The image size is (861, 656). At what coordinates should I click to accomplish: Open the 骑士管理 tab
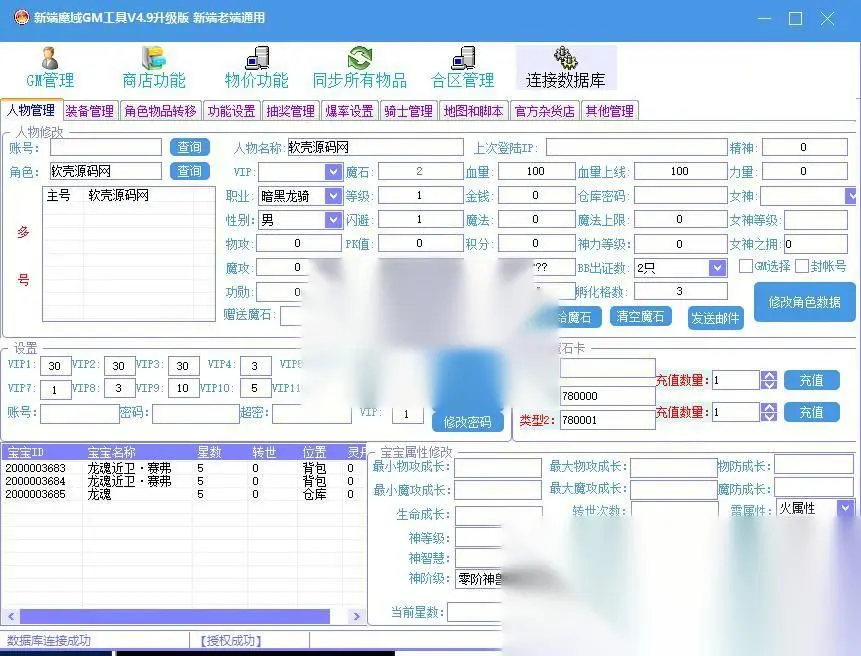tap(409, 111)
